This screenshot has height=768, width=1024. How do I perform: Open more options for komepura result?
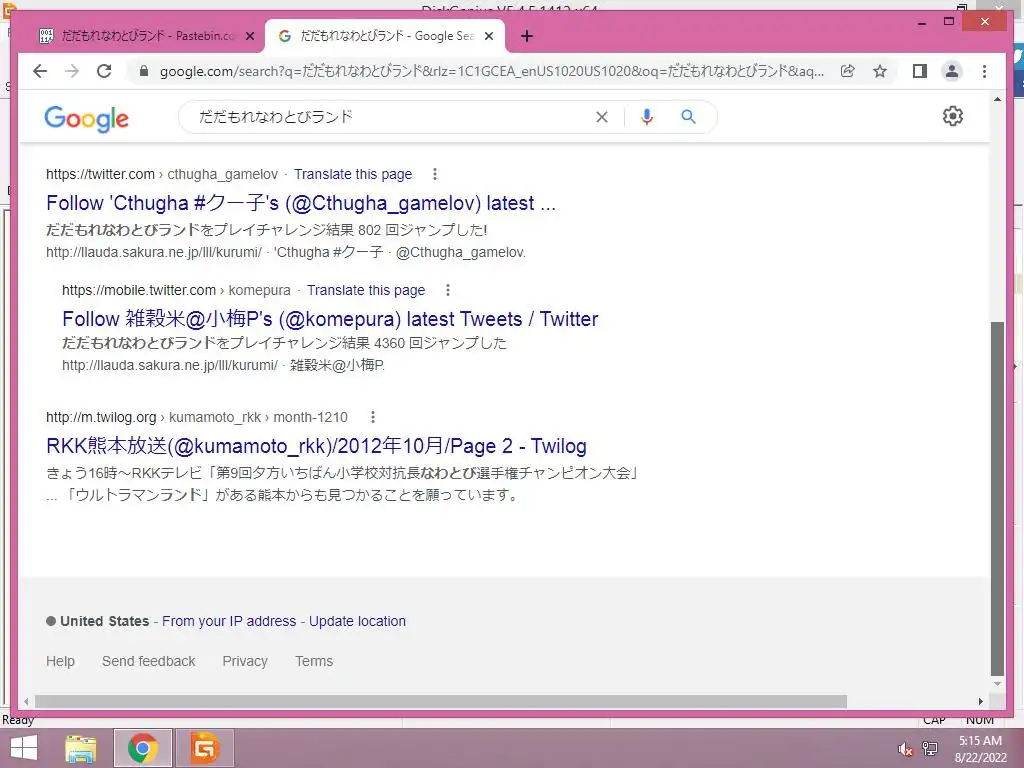pos(447,290)
